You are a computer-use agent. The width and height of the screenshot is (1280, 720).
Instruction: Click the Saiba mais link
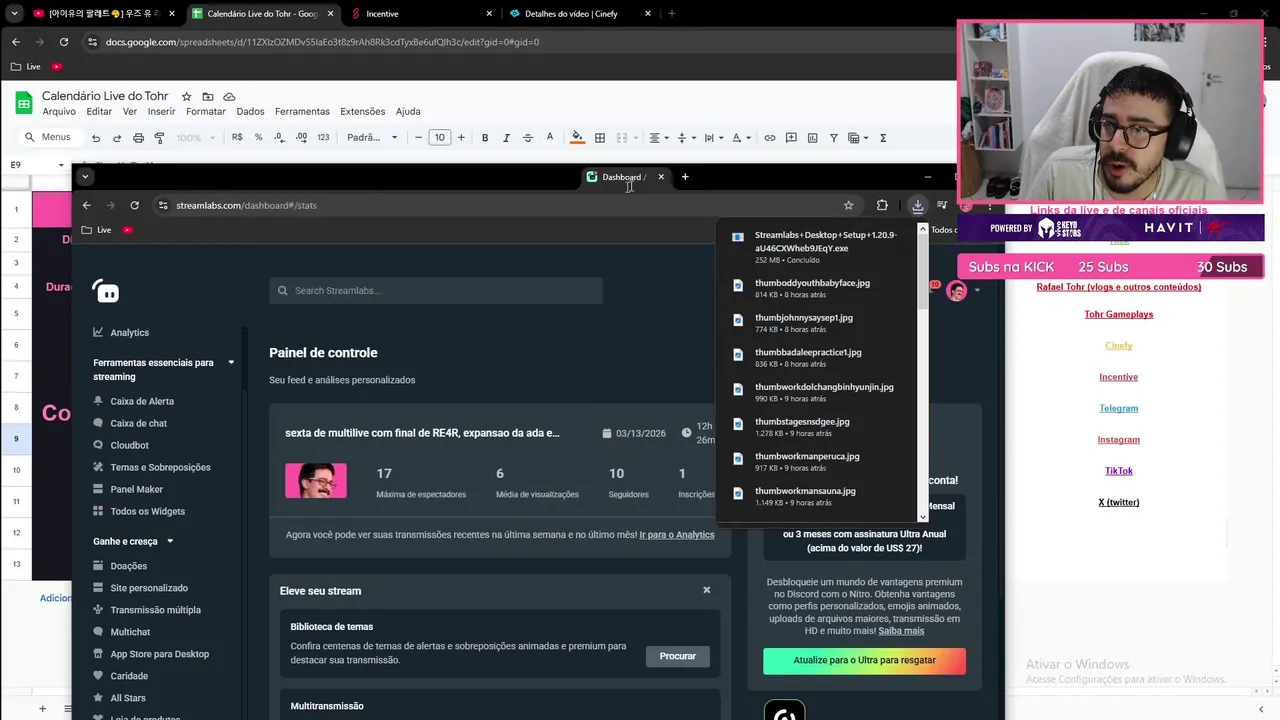click(x=901, y=631)
